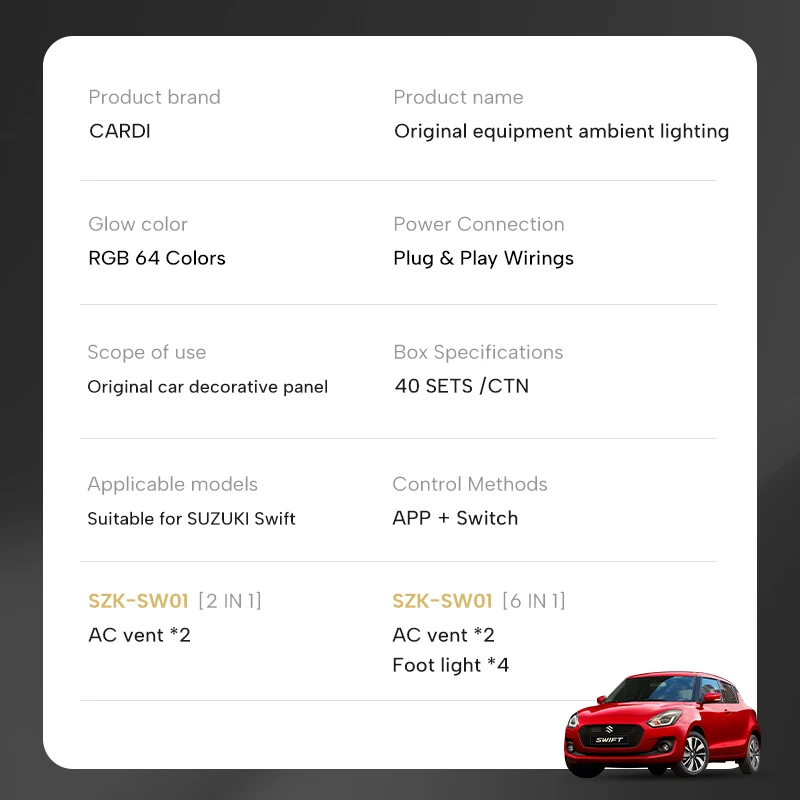Click the Box Specifications label
The image size is (800, 800).
[478, 352]
